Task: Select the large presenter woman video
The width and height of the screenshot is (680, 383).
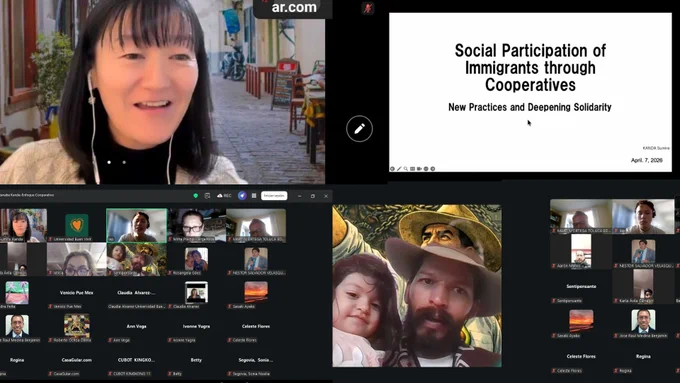Action: coord(162,92)
